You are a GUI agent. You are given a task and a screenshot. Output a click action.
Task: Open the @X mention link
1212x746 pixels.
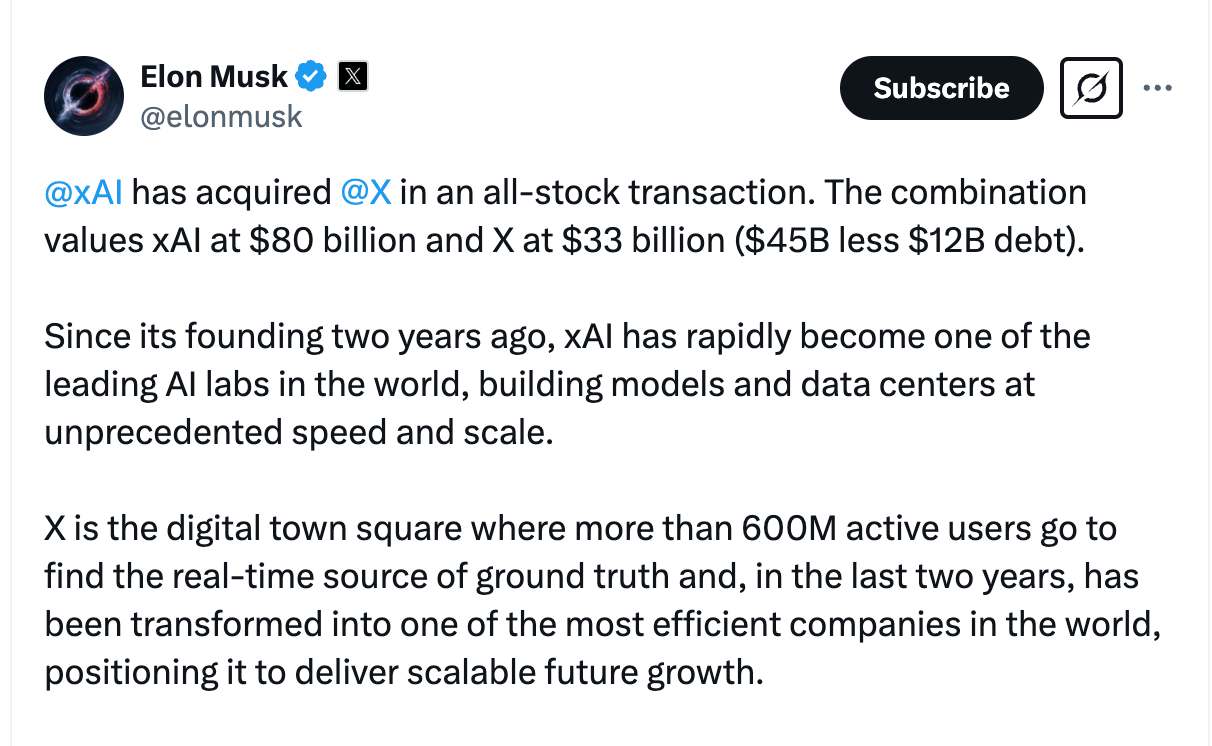(366, 192)
